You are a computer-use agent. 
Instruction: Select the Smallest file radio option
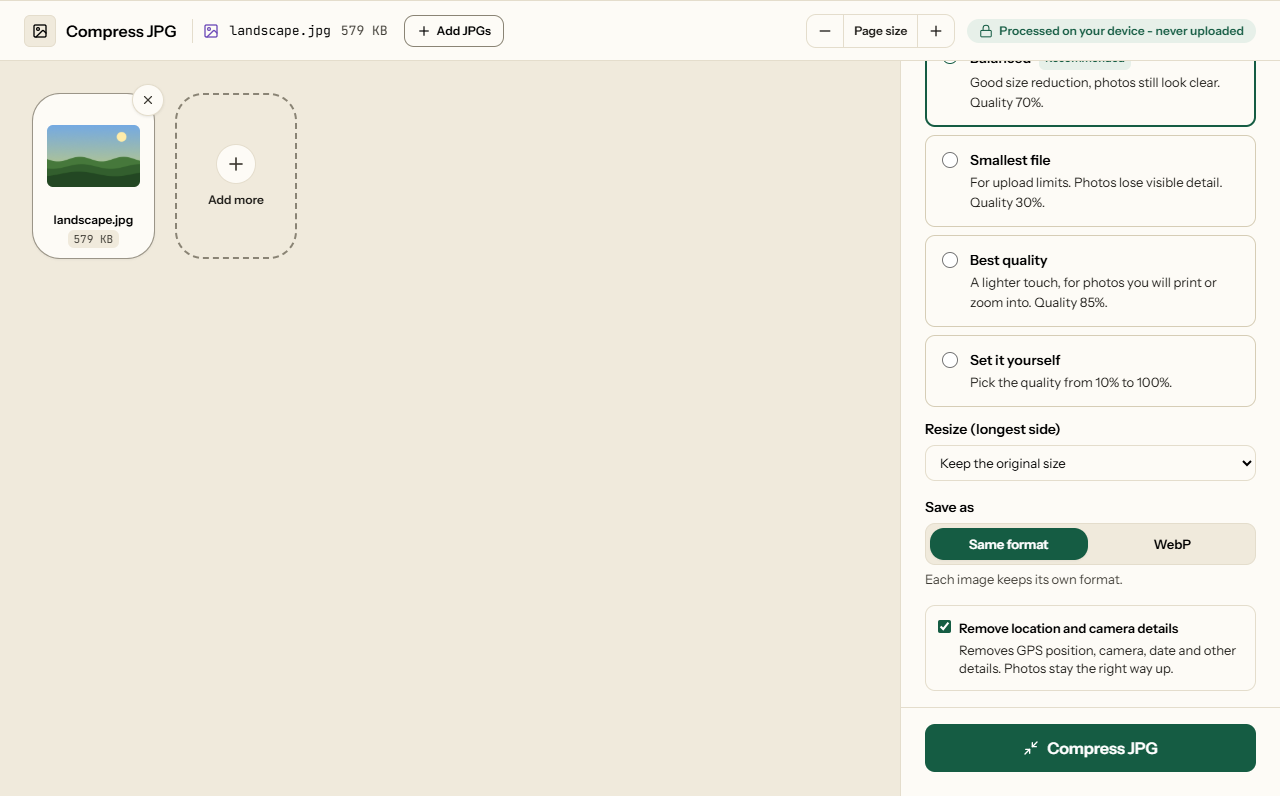tap(950, 160)
